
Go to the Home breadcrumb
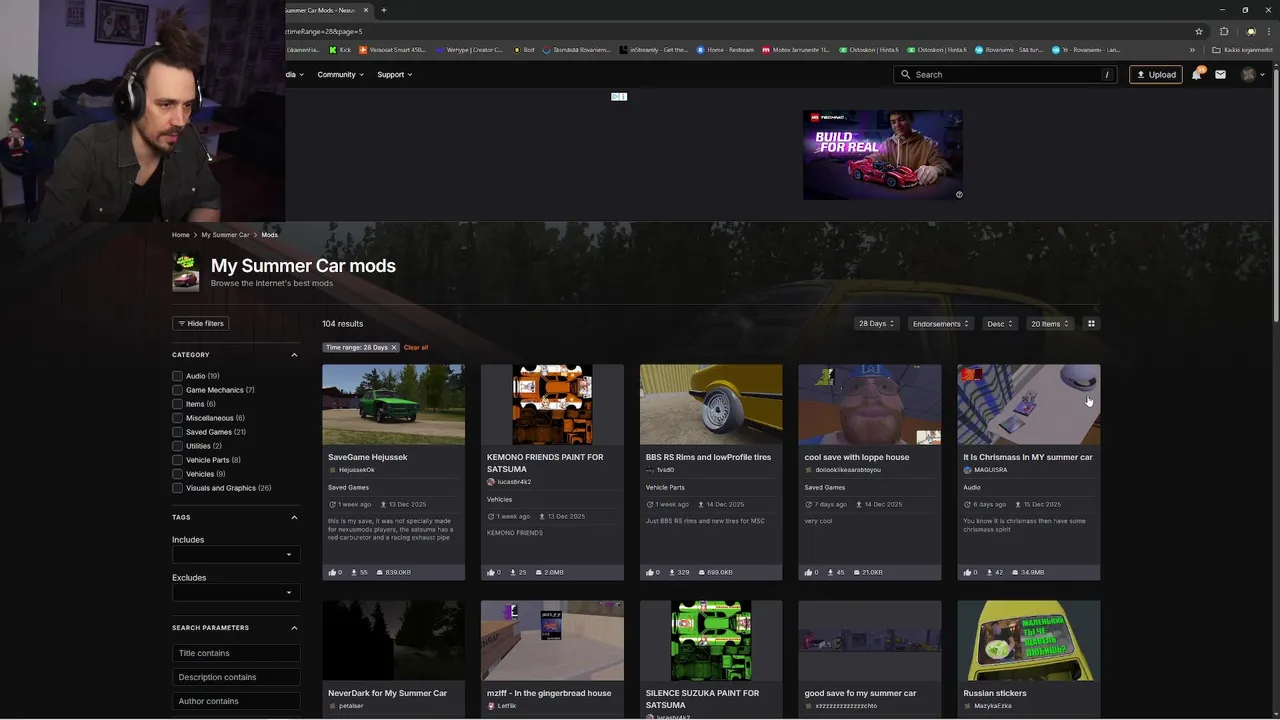[x=180, y=235]
